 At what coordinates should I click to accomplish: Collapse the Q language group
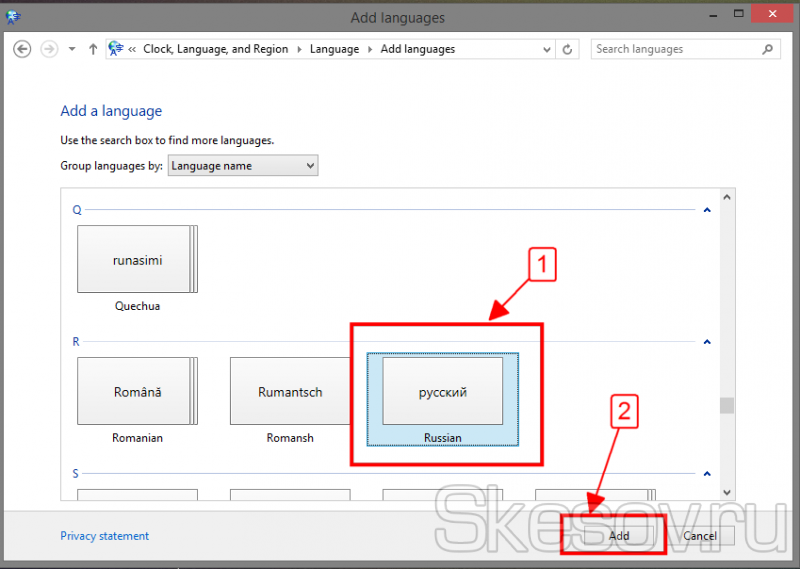[x=707, y=210]
